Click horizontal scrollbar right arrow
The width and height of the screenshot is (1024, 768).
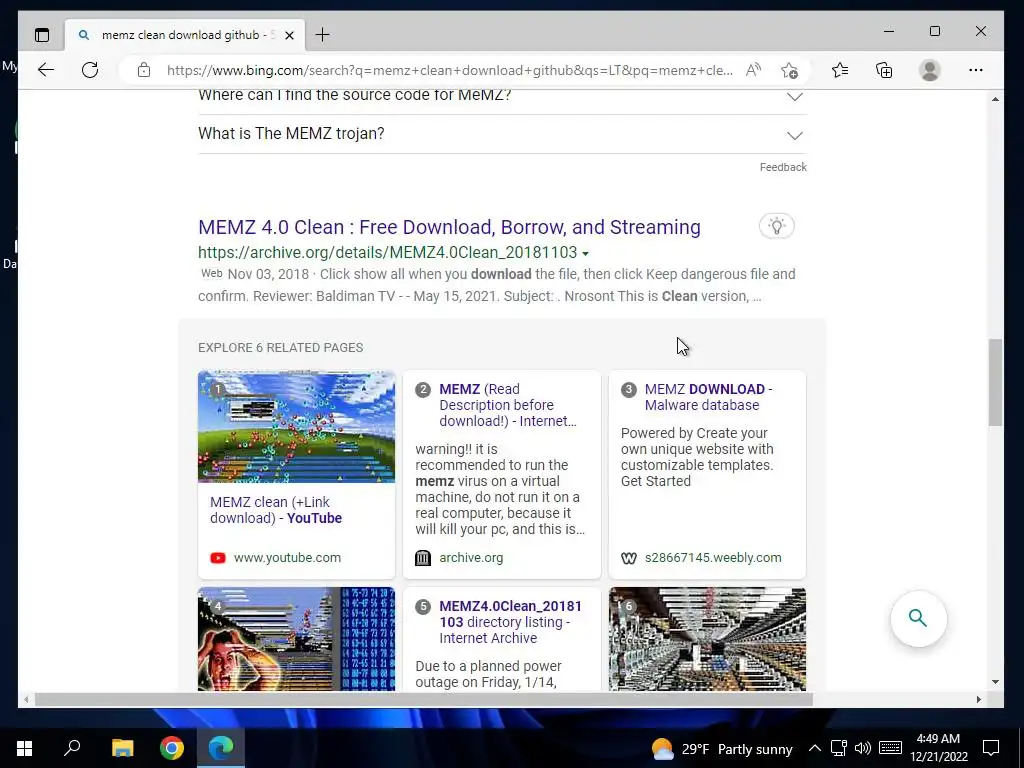(x=978, y=699)
